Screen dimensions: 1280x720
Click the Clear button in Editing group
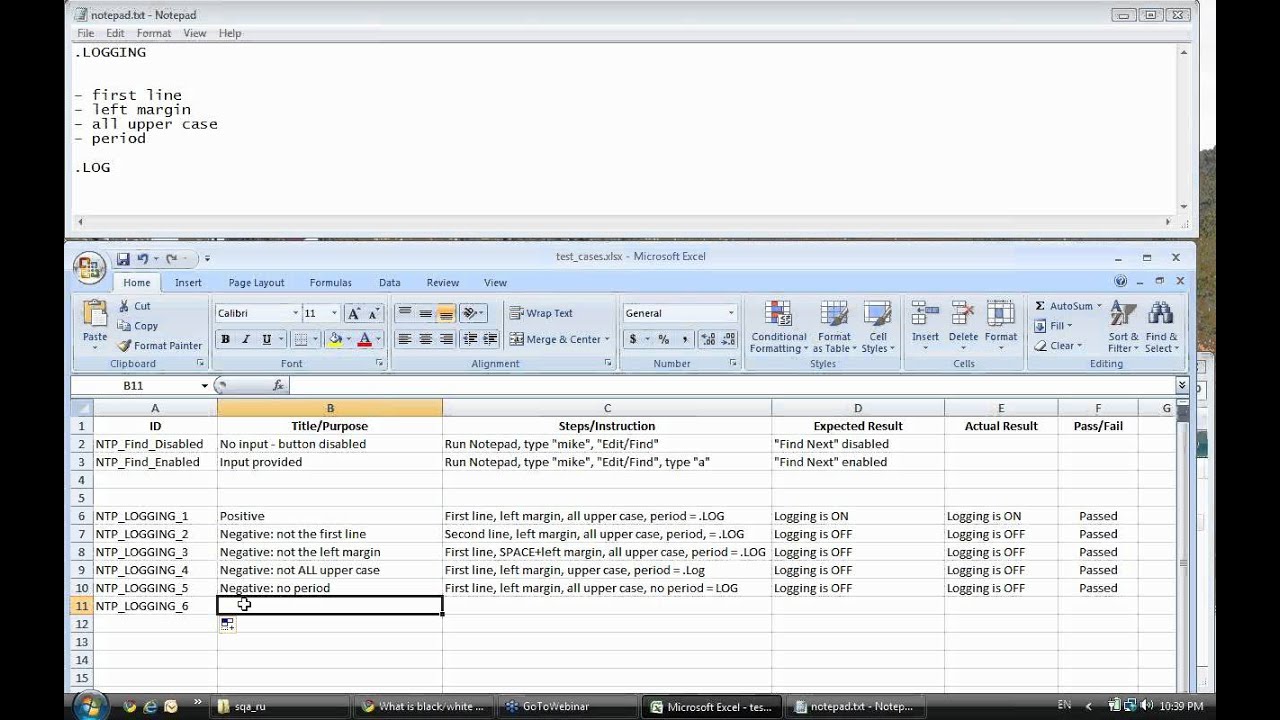[1057, 346]
